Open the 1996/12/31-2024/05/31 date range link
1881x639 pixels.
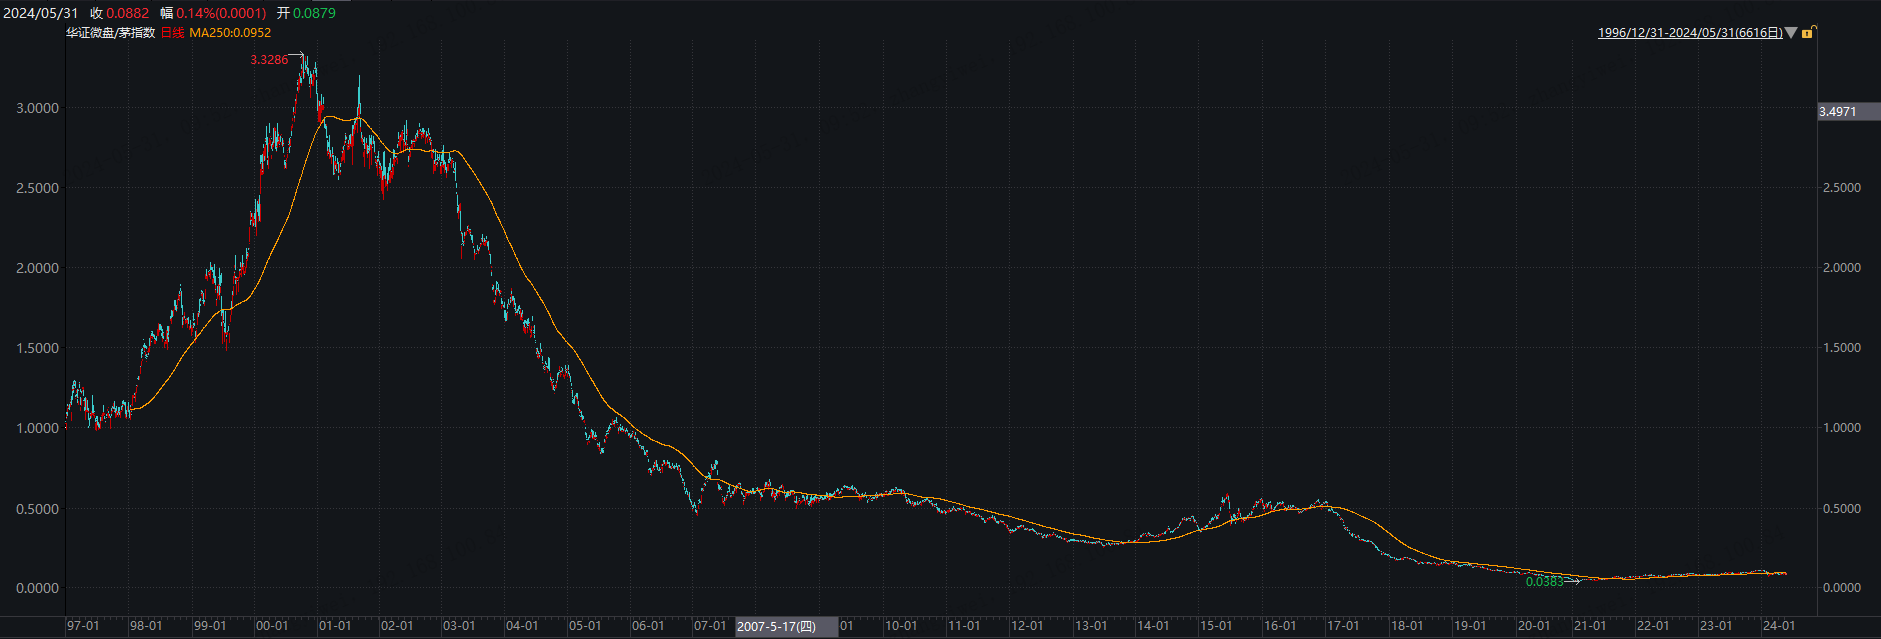click(x=1690, y=33)
